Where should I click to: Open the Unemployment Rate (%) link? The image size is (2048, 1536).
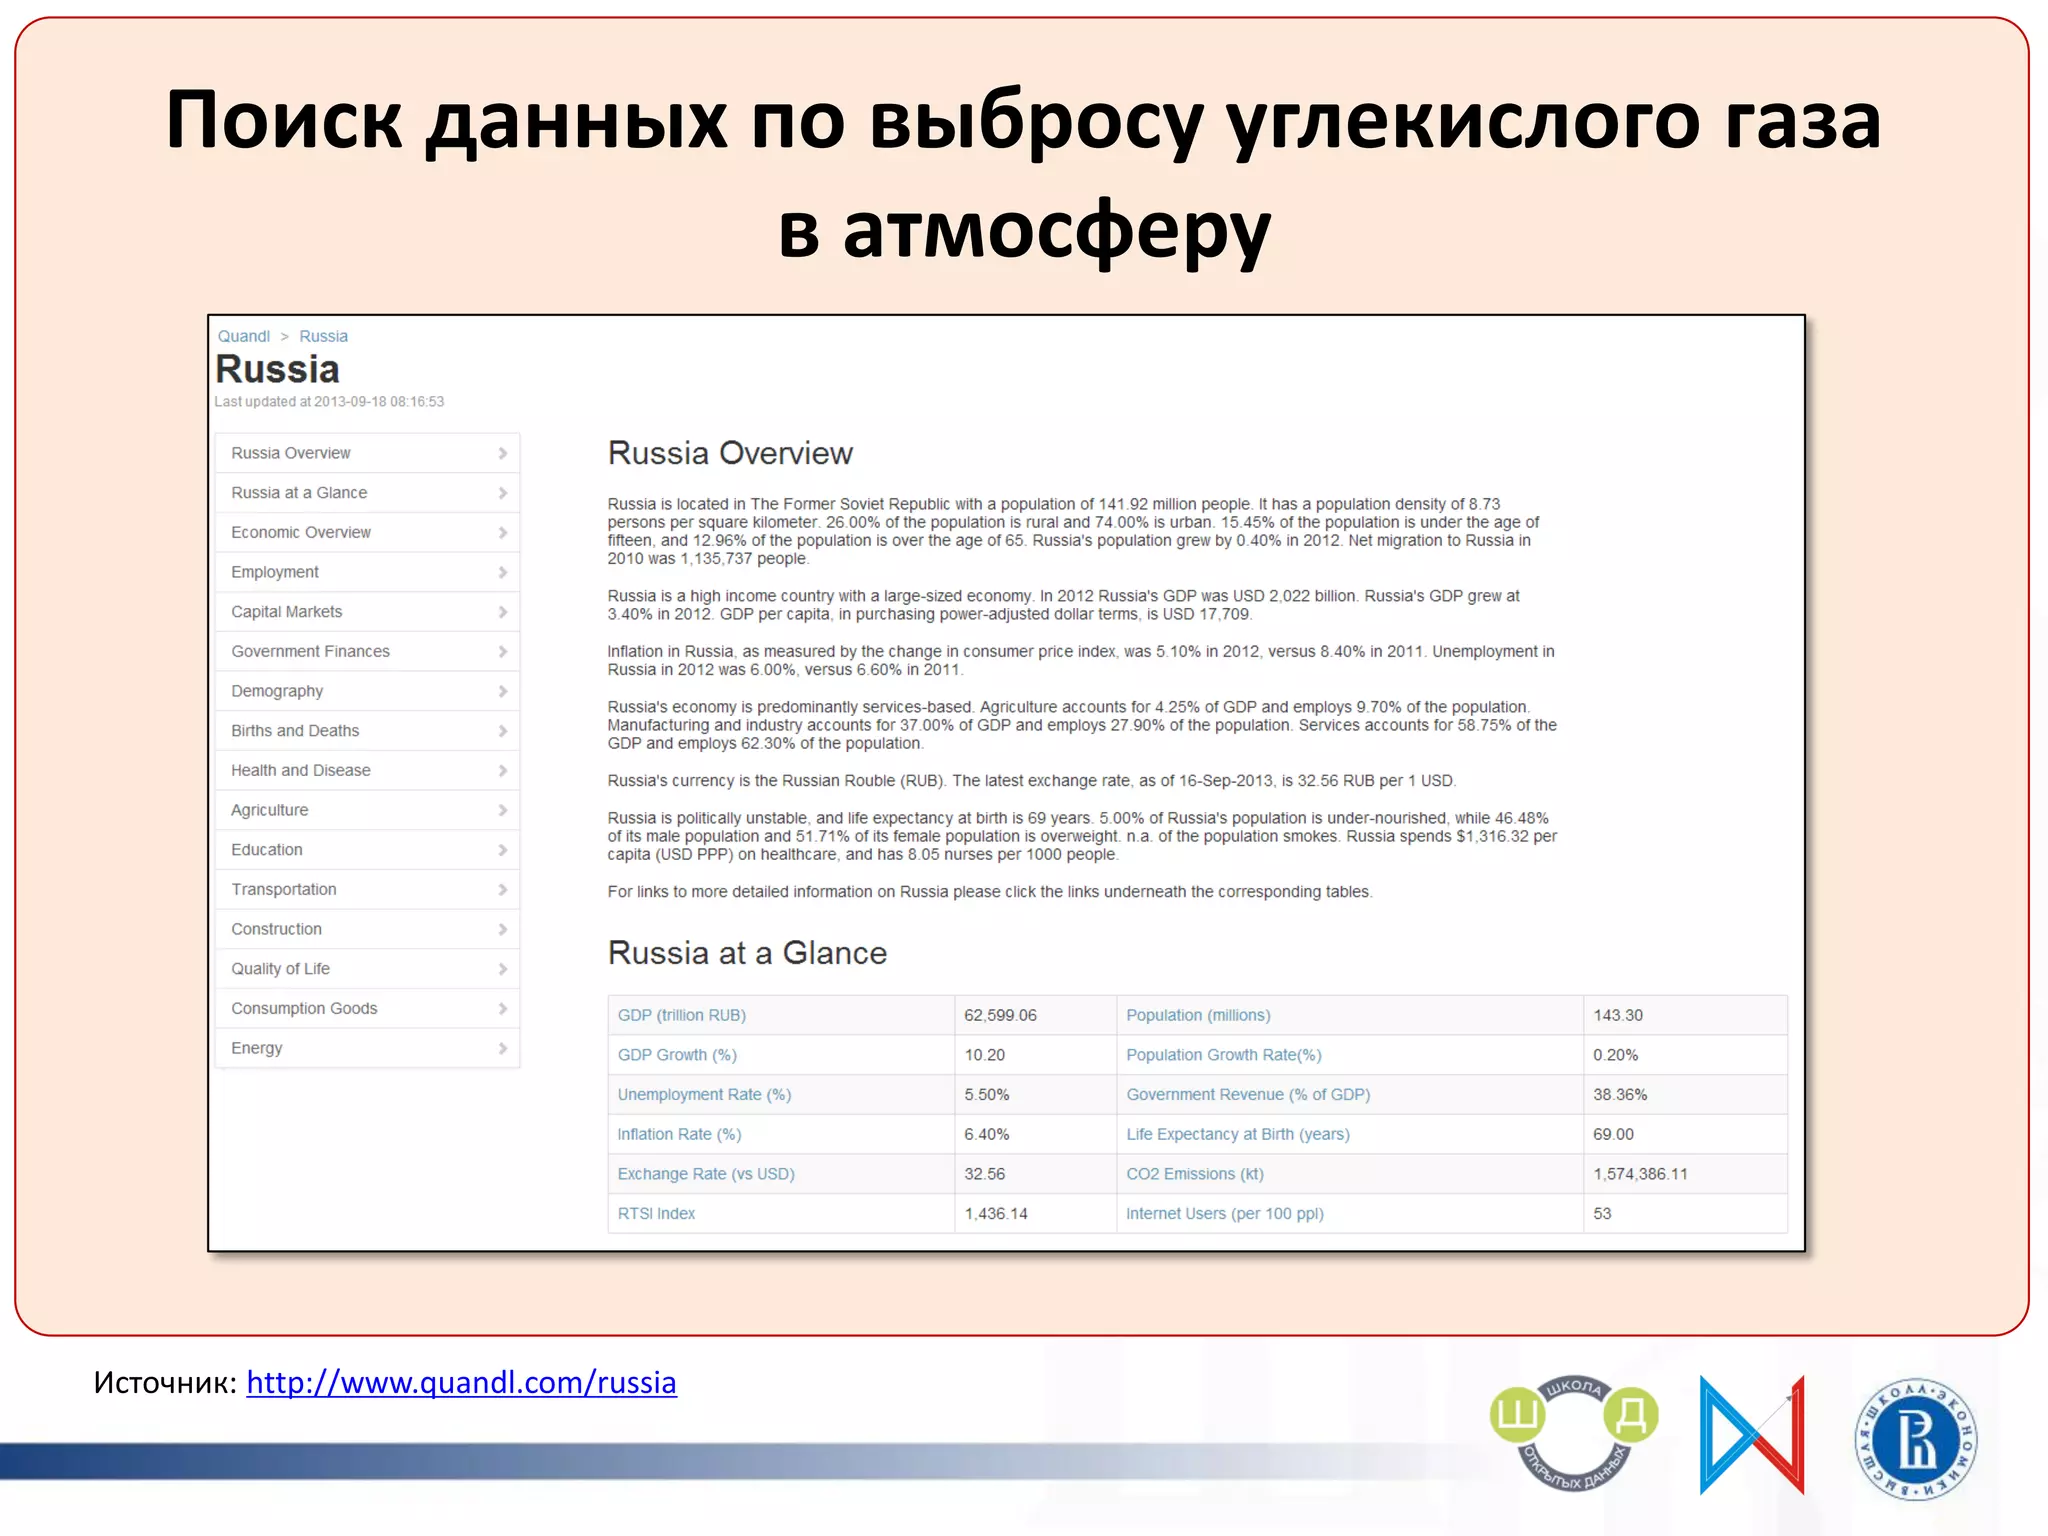[704, 1094]
